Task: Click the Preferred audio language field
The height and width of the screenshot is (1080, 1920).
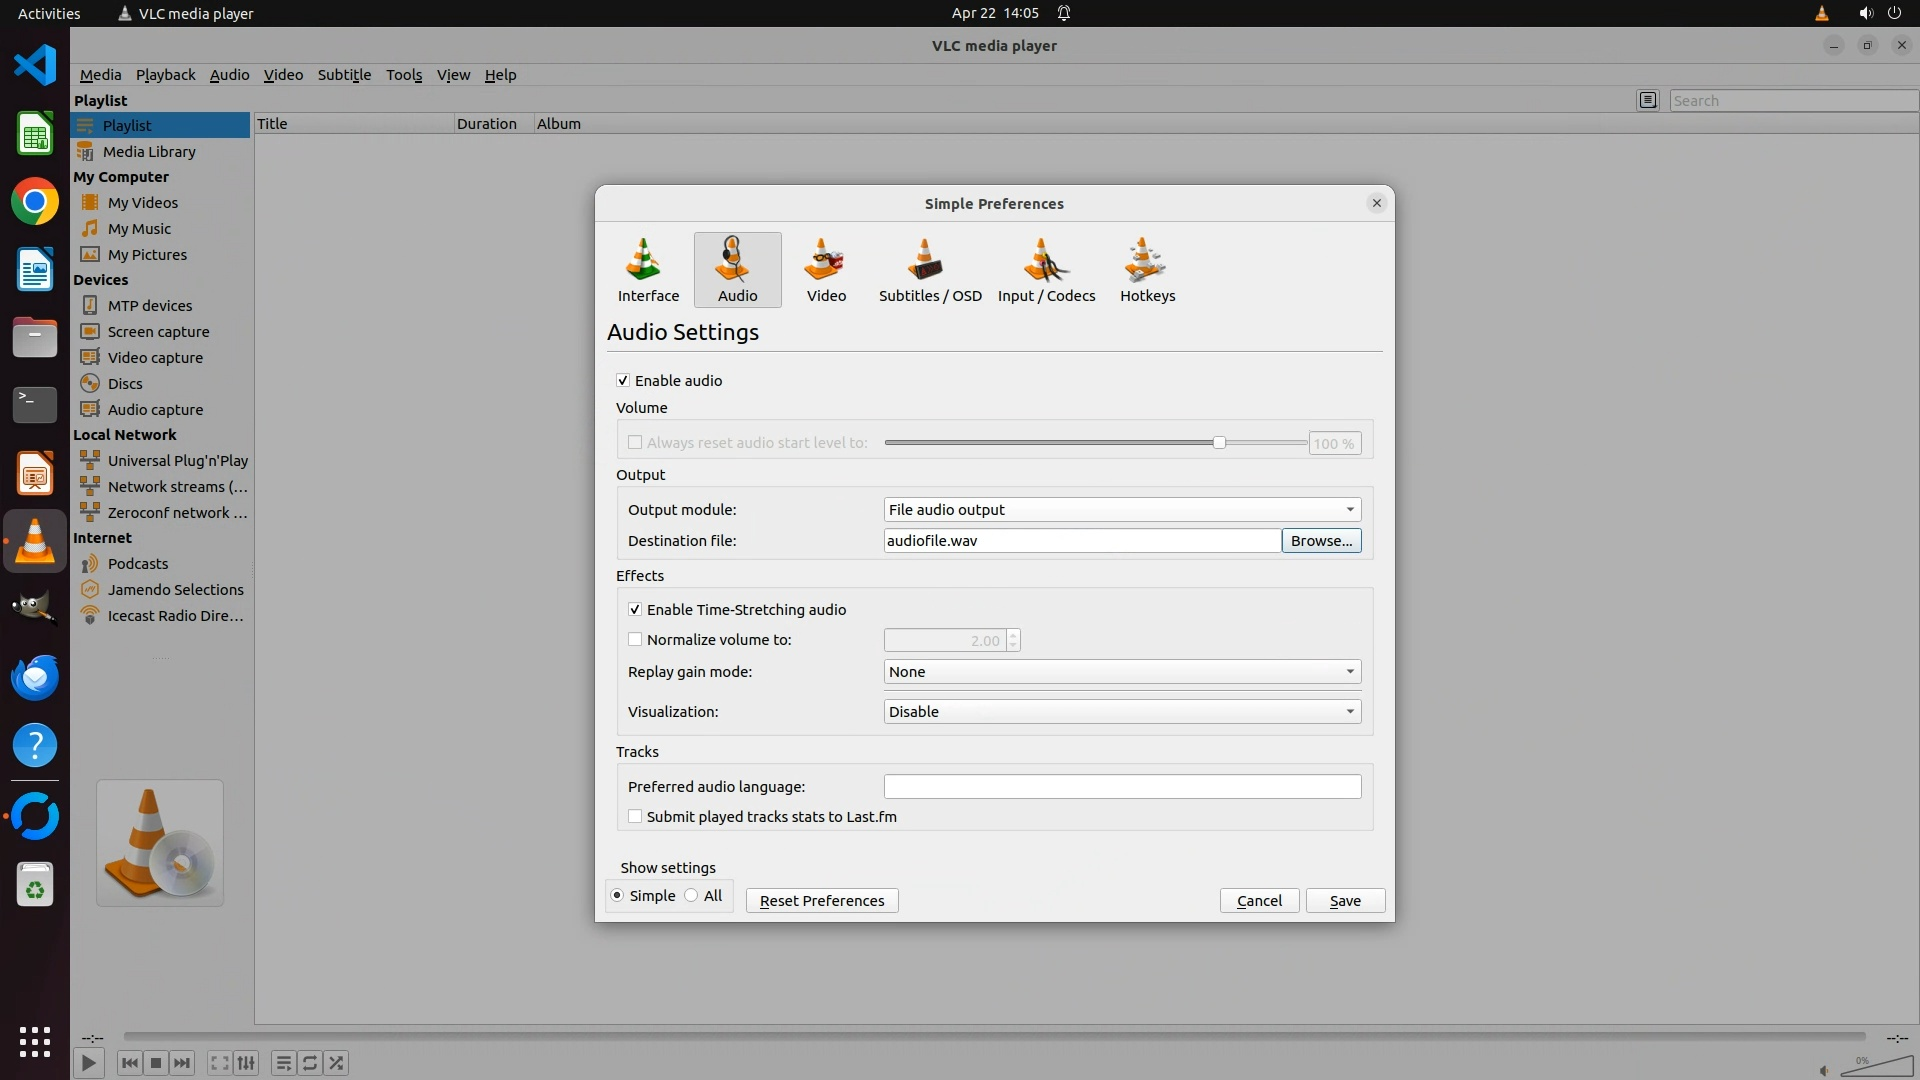Action: 1121,787
